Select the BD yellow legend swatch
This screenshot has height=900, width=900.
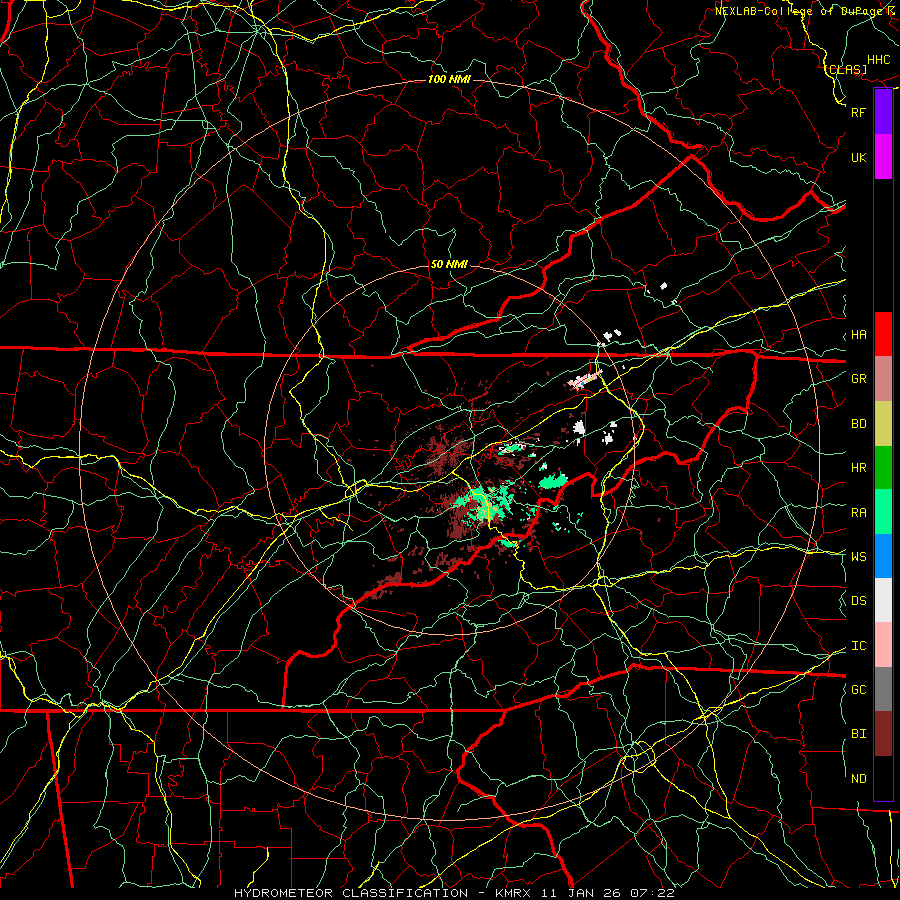[x=883, y=424]
